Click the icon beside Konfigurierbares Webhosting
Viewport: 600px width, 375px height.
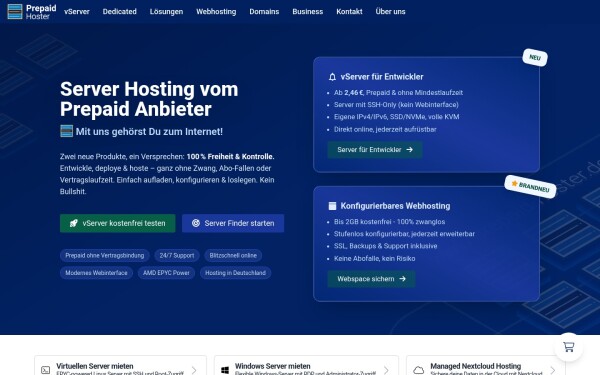point(332,206)
